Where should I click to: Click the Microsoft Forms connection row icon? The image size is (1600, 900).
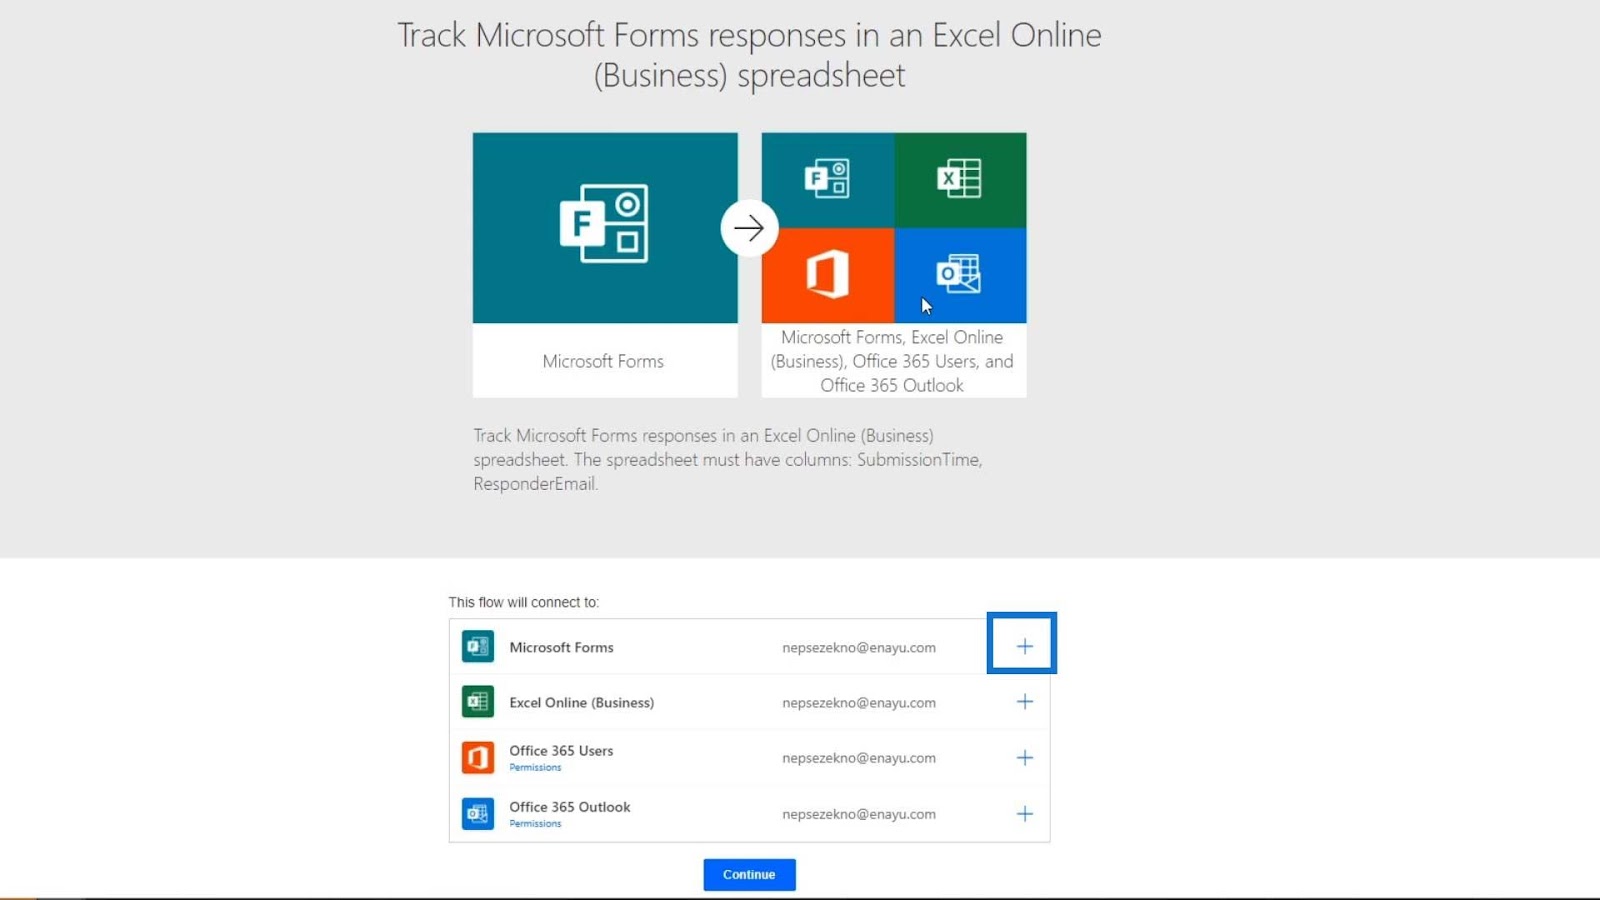(x=478, y=647)
